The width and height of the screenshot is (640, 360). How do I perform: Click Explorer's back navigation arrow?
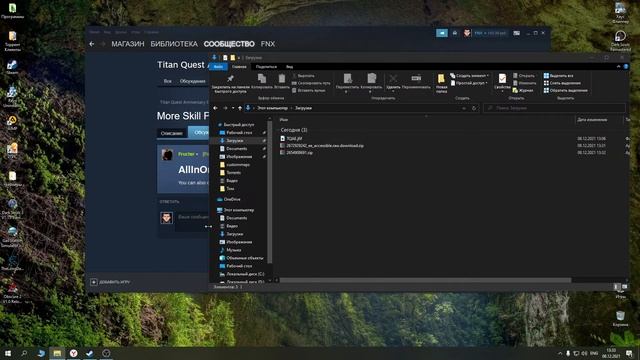click(216, 108)
